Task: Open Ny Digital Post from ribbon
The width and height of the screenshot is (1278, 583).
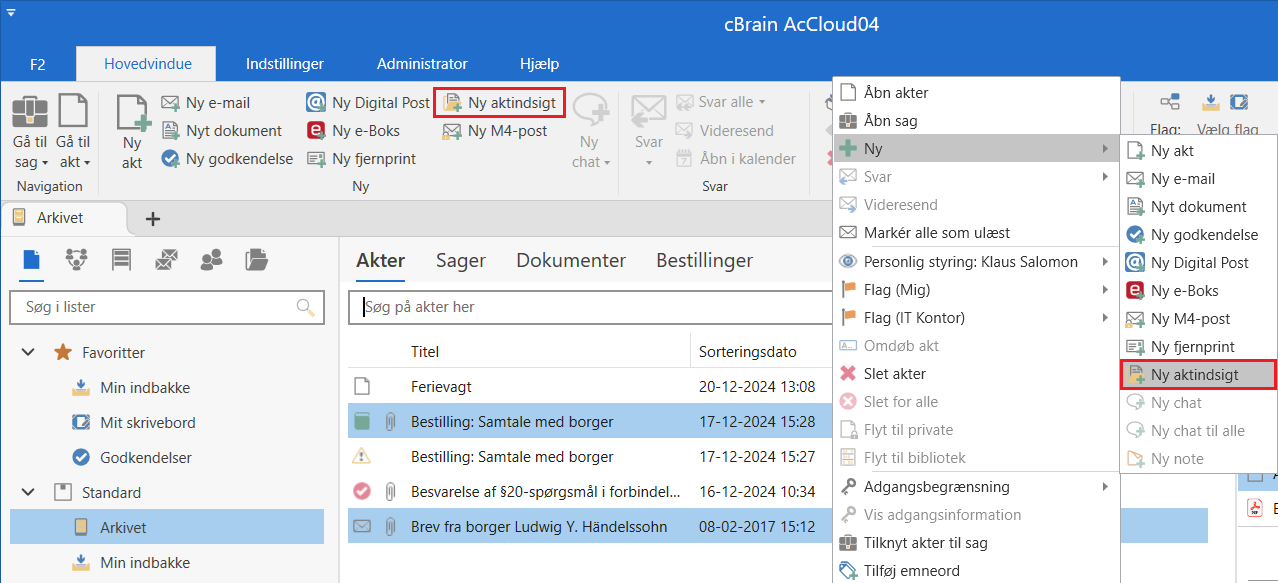Action: tap(368, 103)
